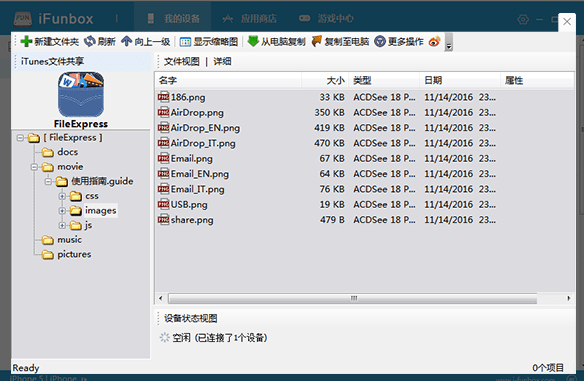This screenshot has height=381, width=584.
Task: Sort by Type column (类型)
Action: coord(384,80)
